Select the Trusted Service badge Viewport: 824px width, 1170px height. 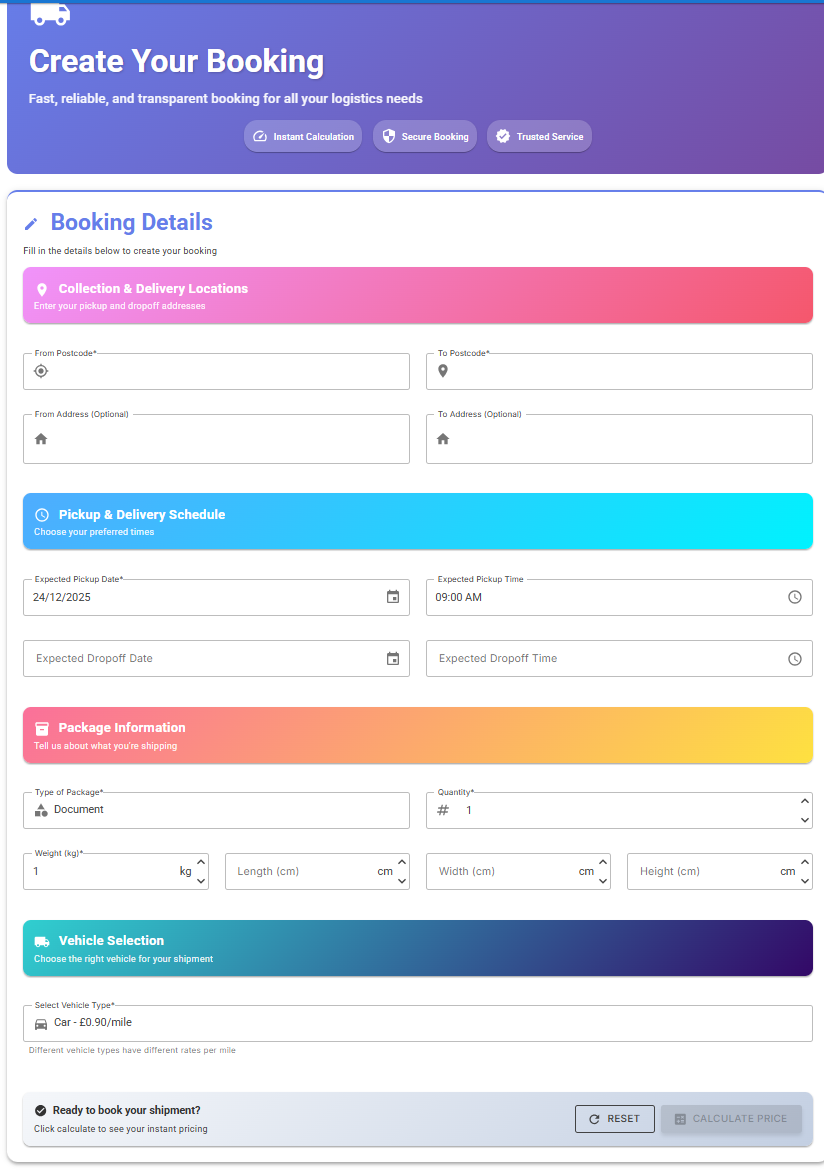[x=539, y=136]
